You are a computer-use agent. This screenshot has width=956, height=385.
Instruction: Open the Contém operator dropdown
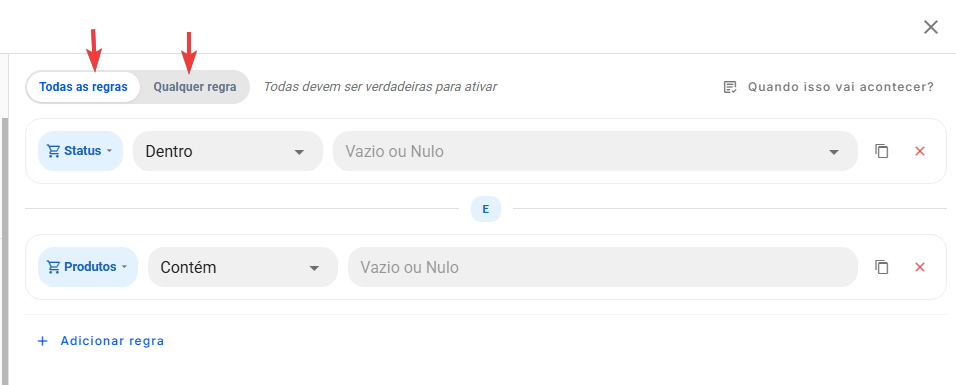[x=243, y=267]
